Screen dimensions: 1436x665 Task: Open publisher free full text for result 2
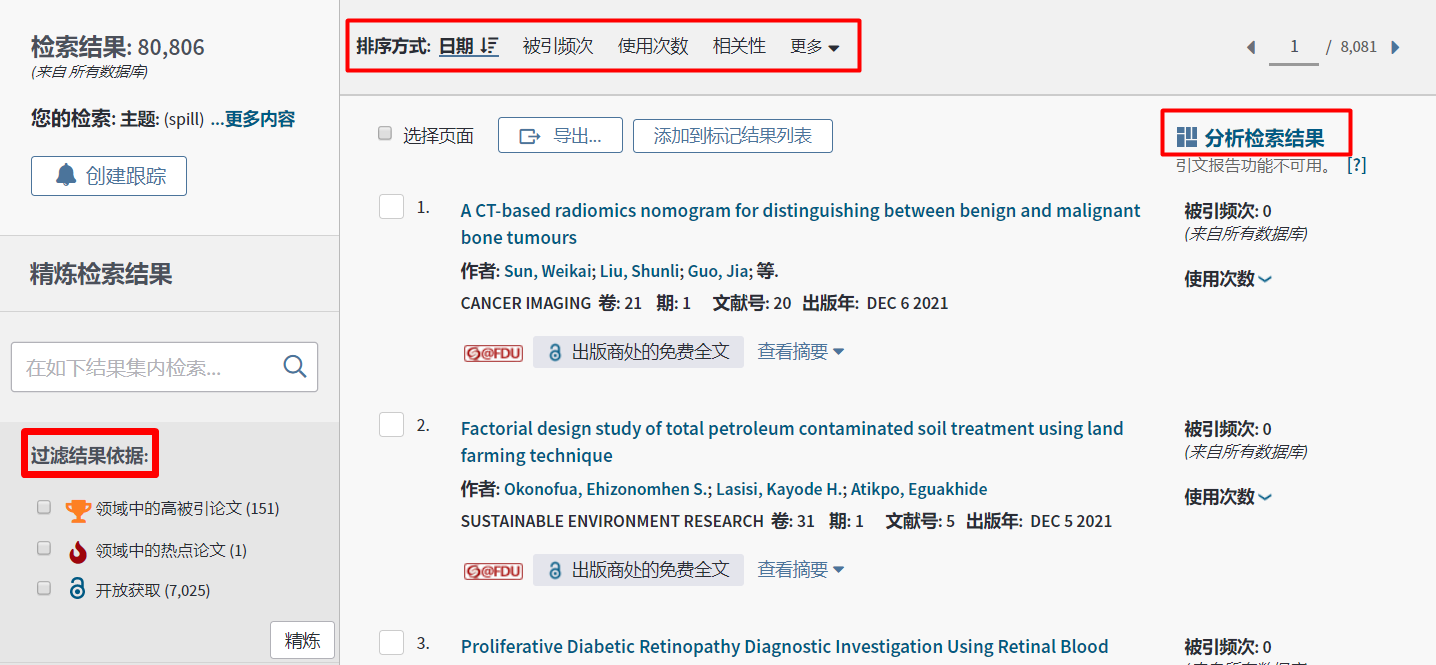pos(639,570)
